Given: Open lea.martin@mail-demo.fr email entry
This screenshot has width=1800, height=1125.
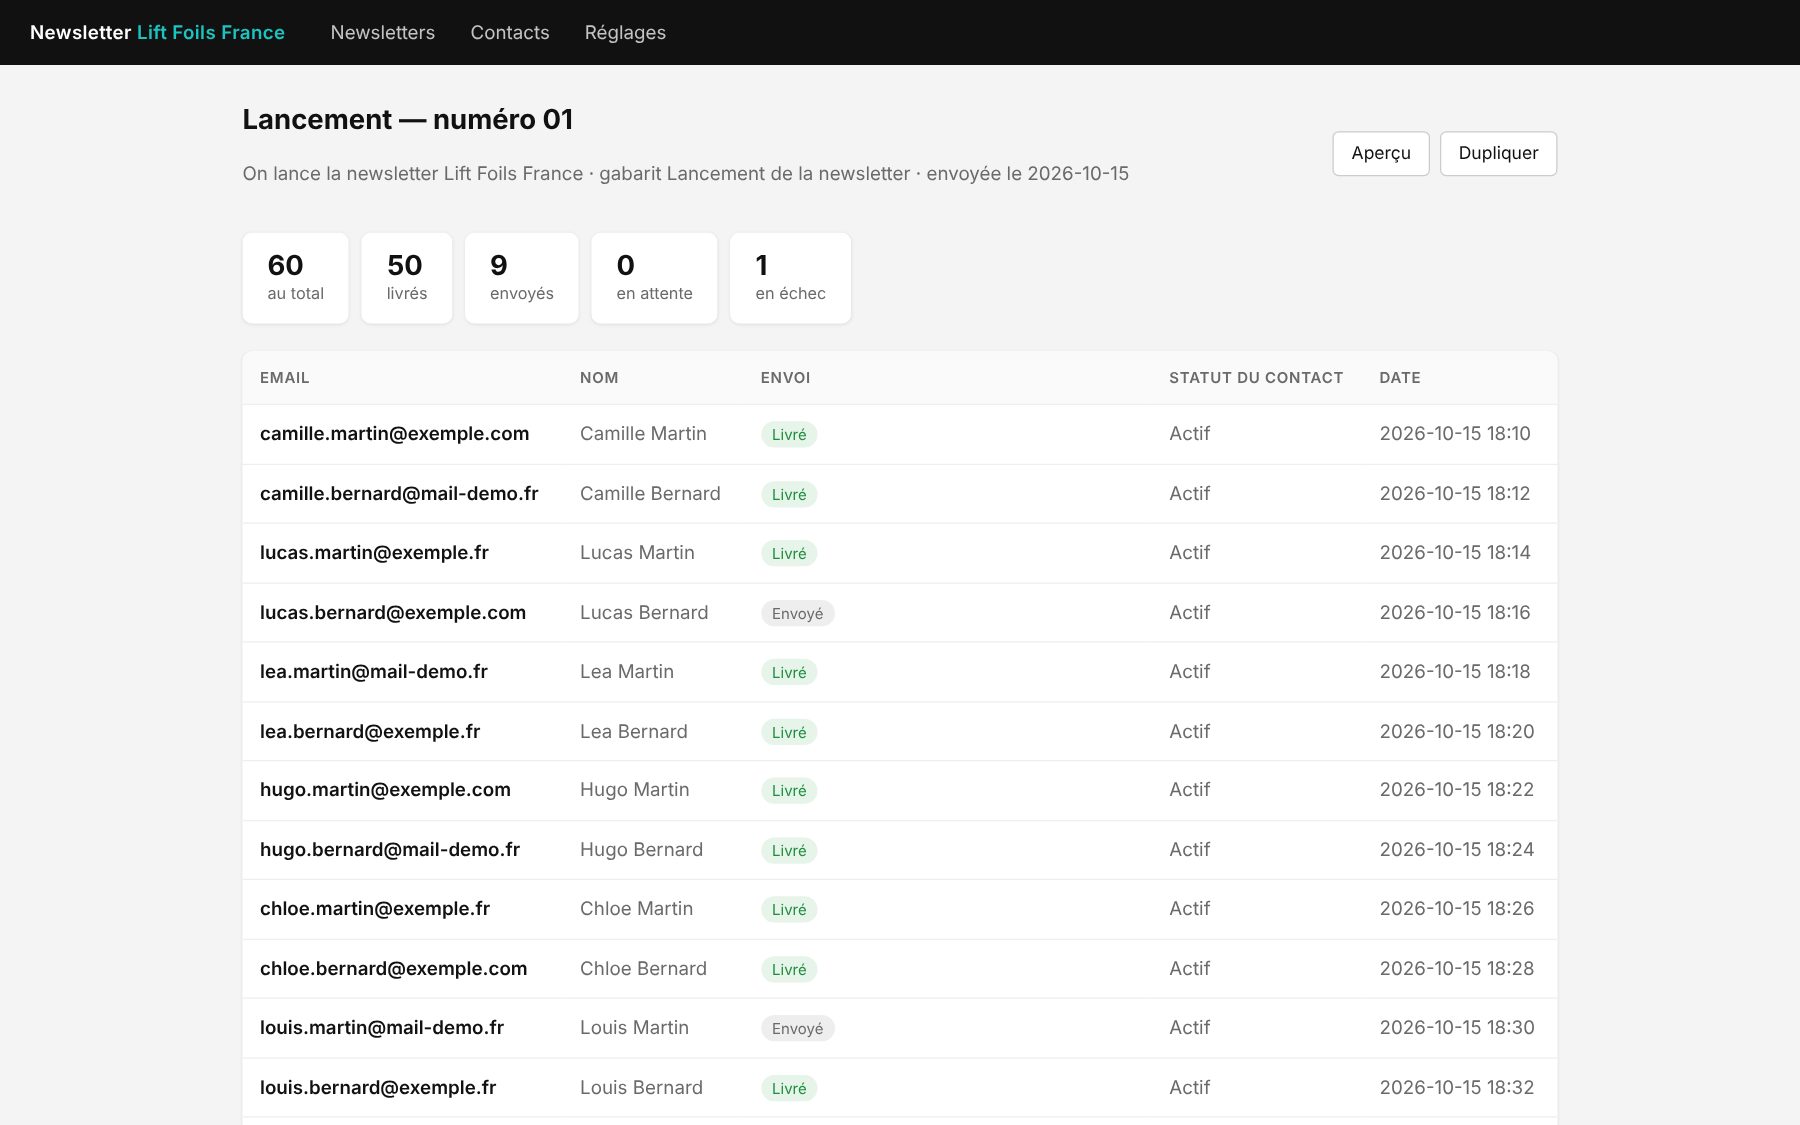Looking at the screenshot, I should click(374, 672).
